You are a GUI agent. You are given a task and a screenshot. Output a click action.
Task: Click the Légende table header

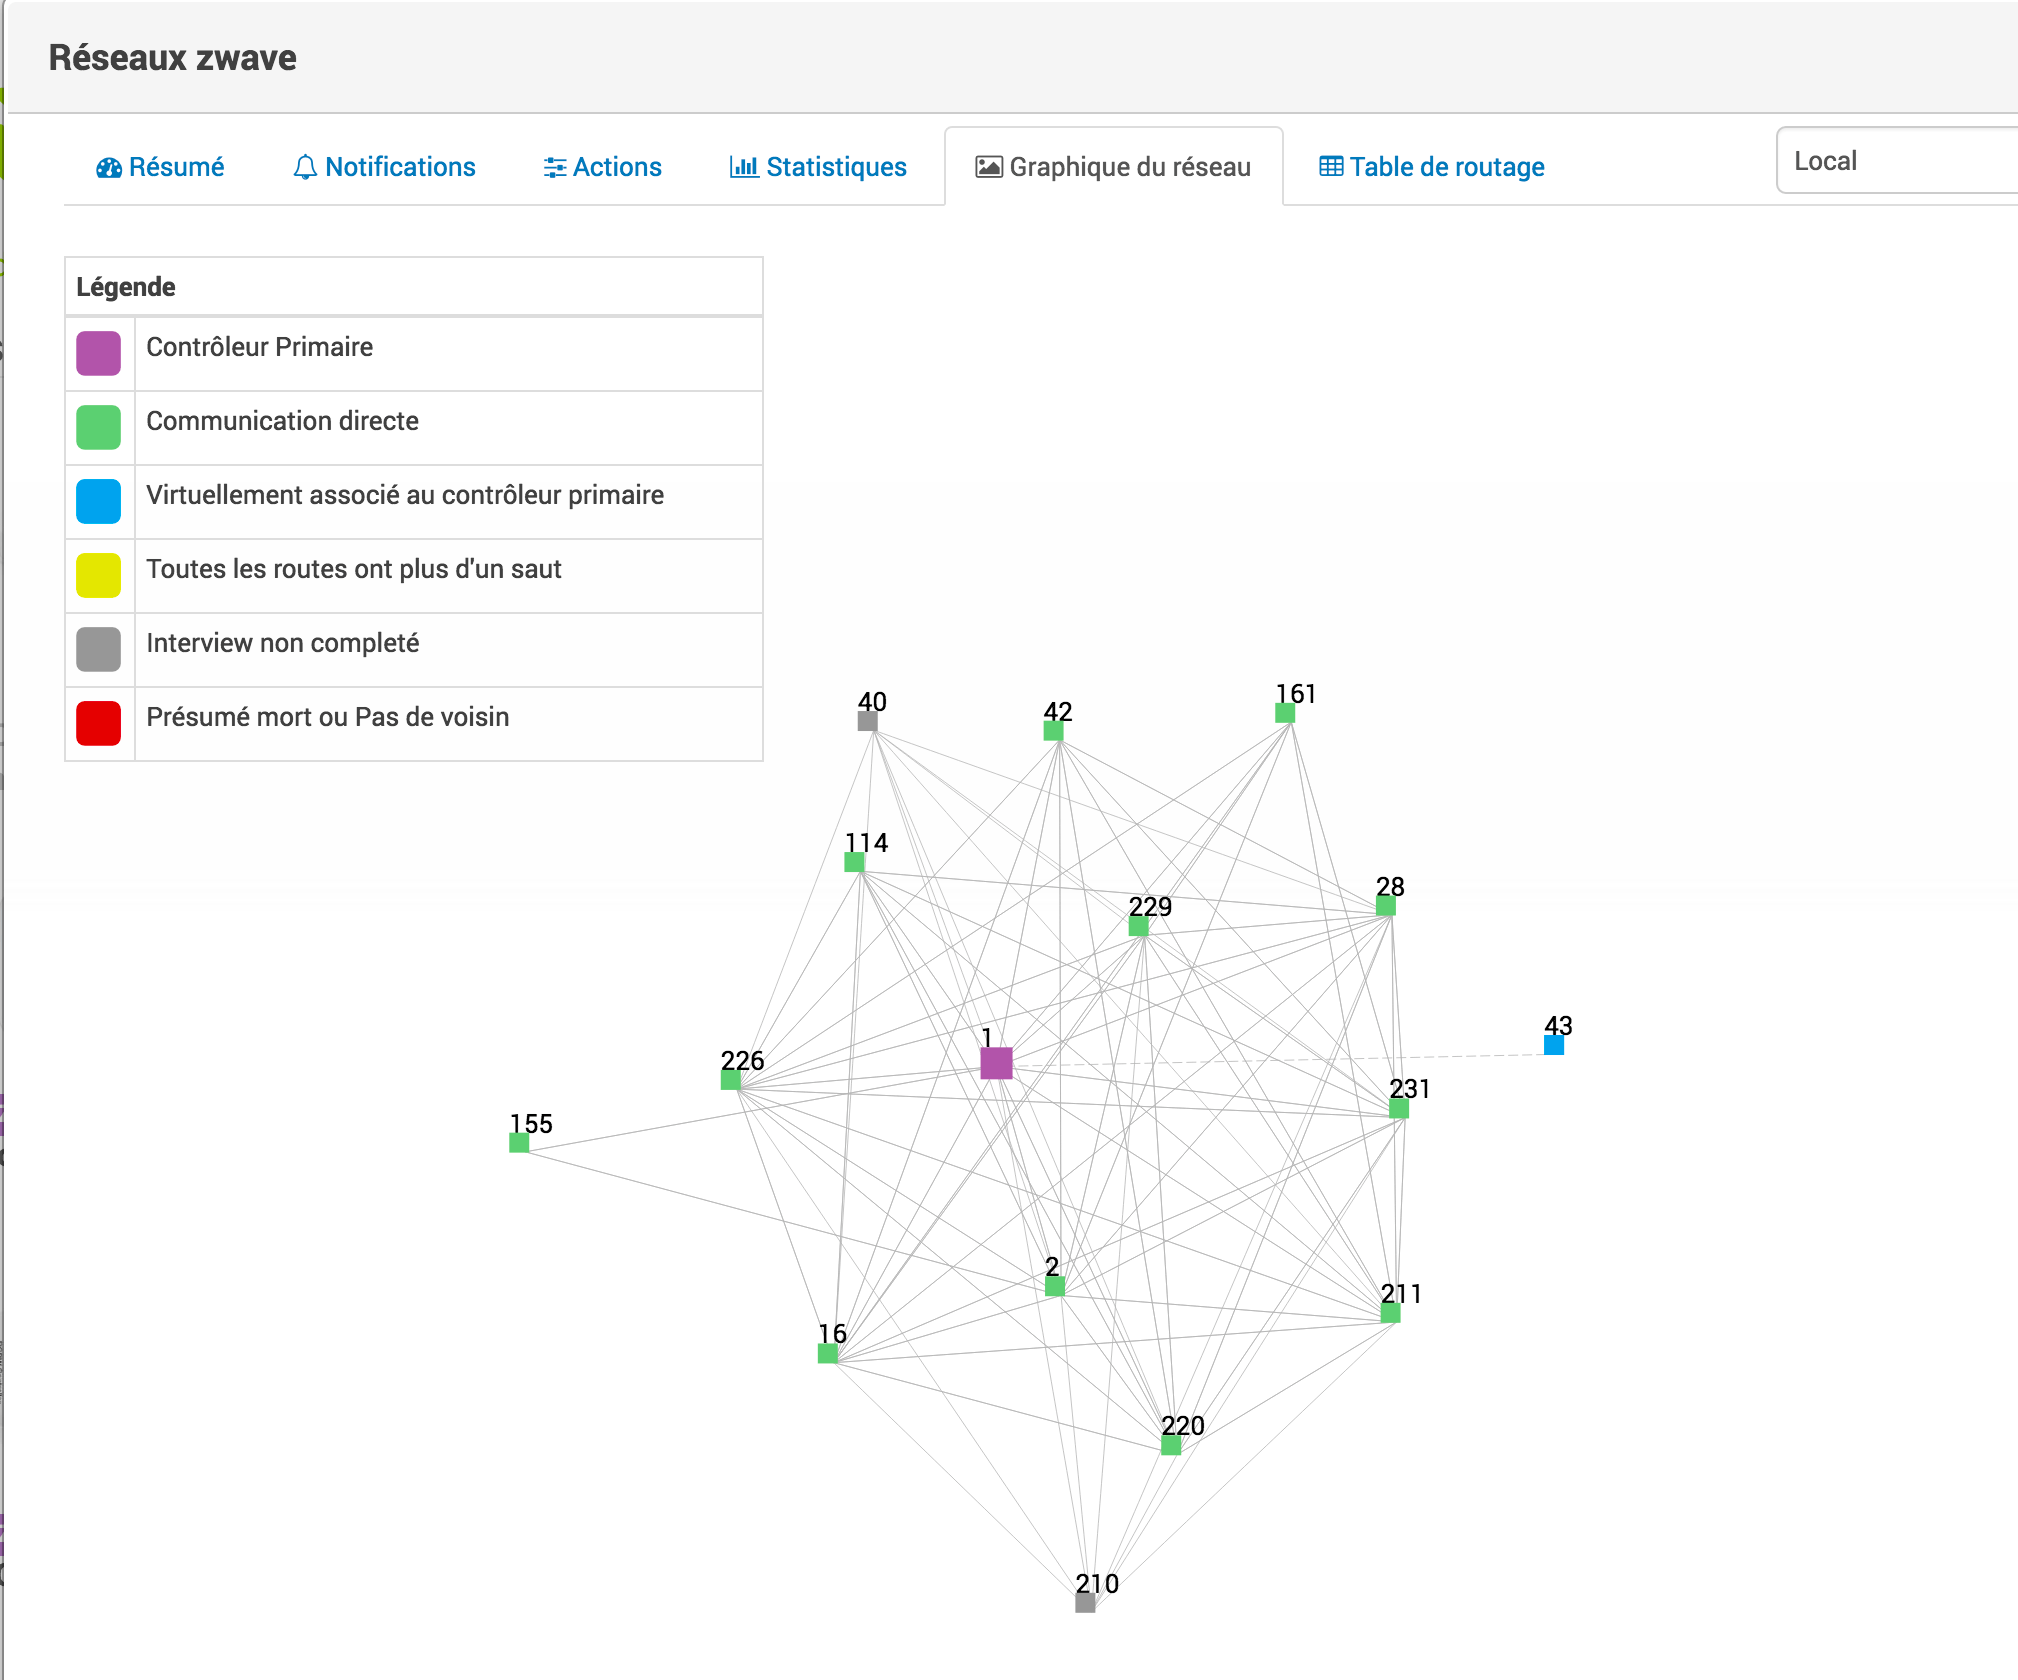pos(414,287)
